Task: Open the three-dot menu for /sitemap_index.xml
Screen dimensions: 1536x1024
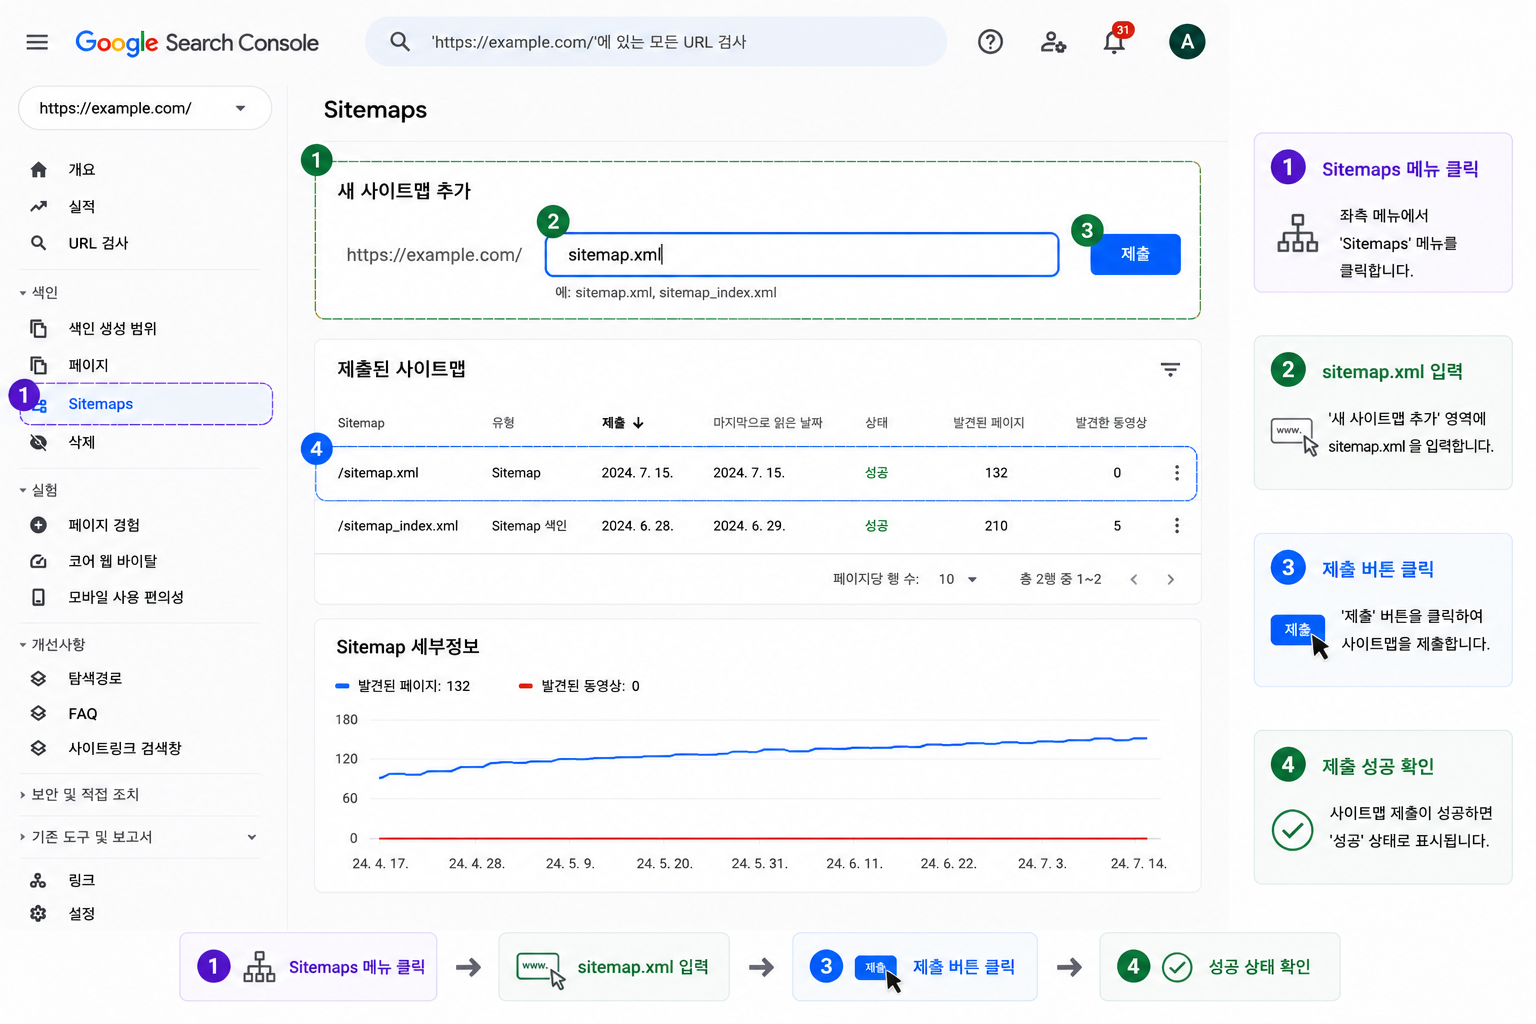Action: click(1177, 526)
